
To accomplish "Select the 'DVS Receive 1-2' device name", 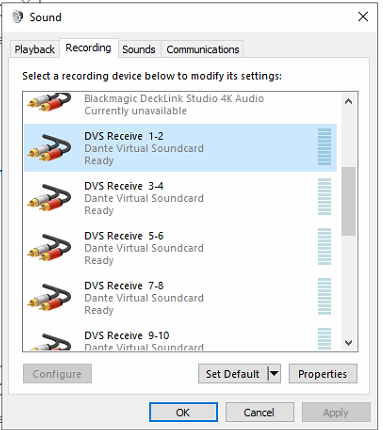I will (x=124, y=136).
